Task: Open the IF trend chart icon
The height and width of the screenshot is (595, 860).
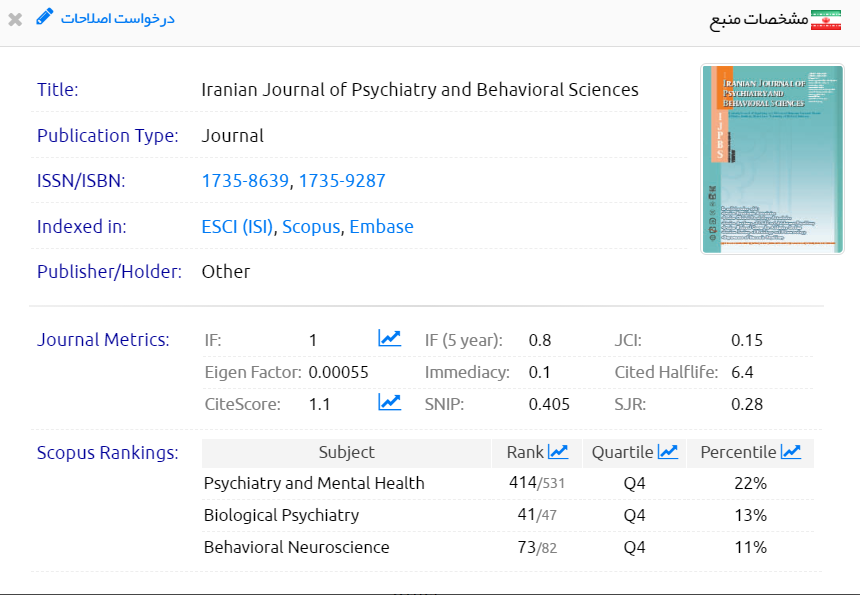Action: point(389,339)
